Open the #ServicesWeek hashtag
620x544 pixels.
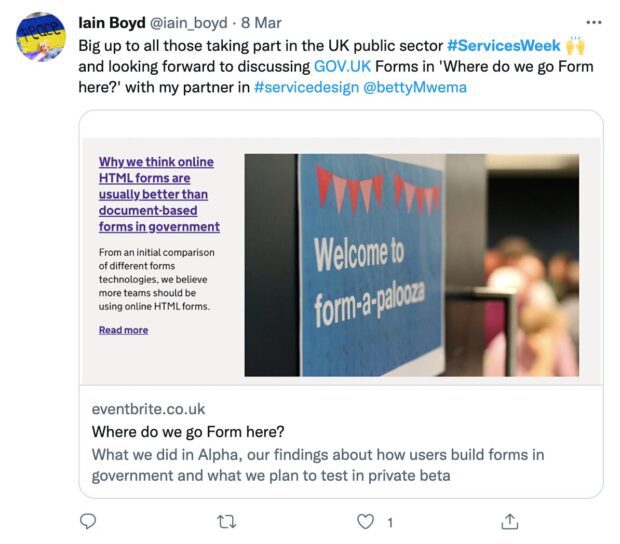504,45
